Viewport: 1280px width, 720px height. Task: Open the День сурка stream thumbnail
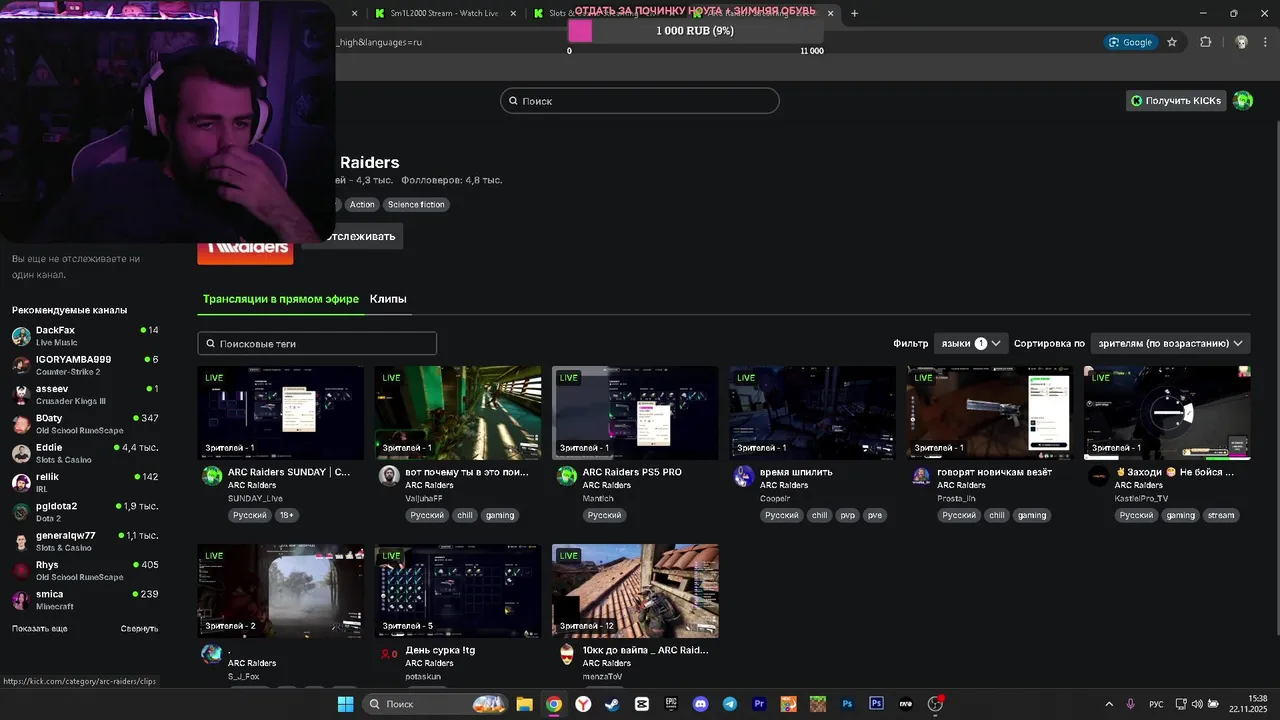(458, 591)
